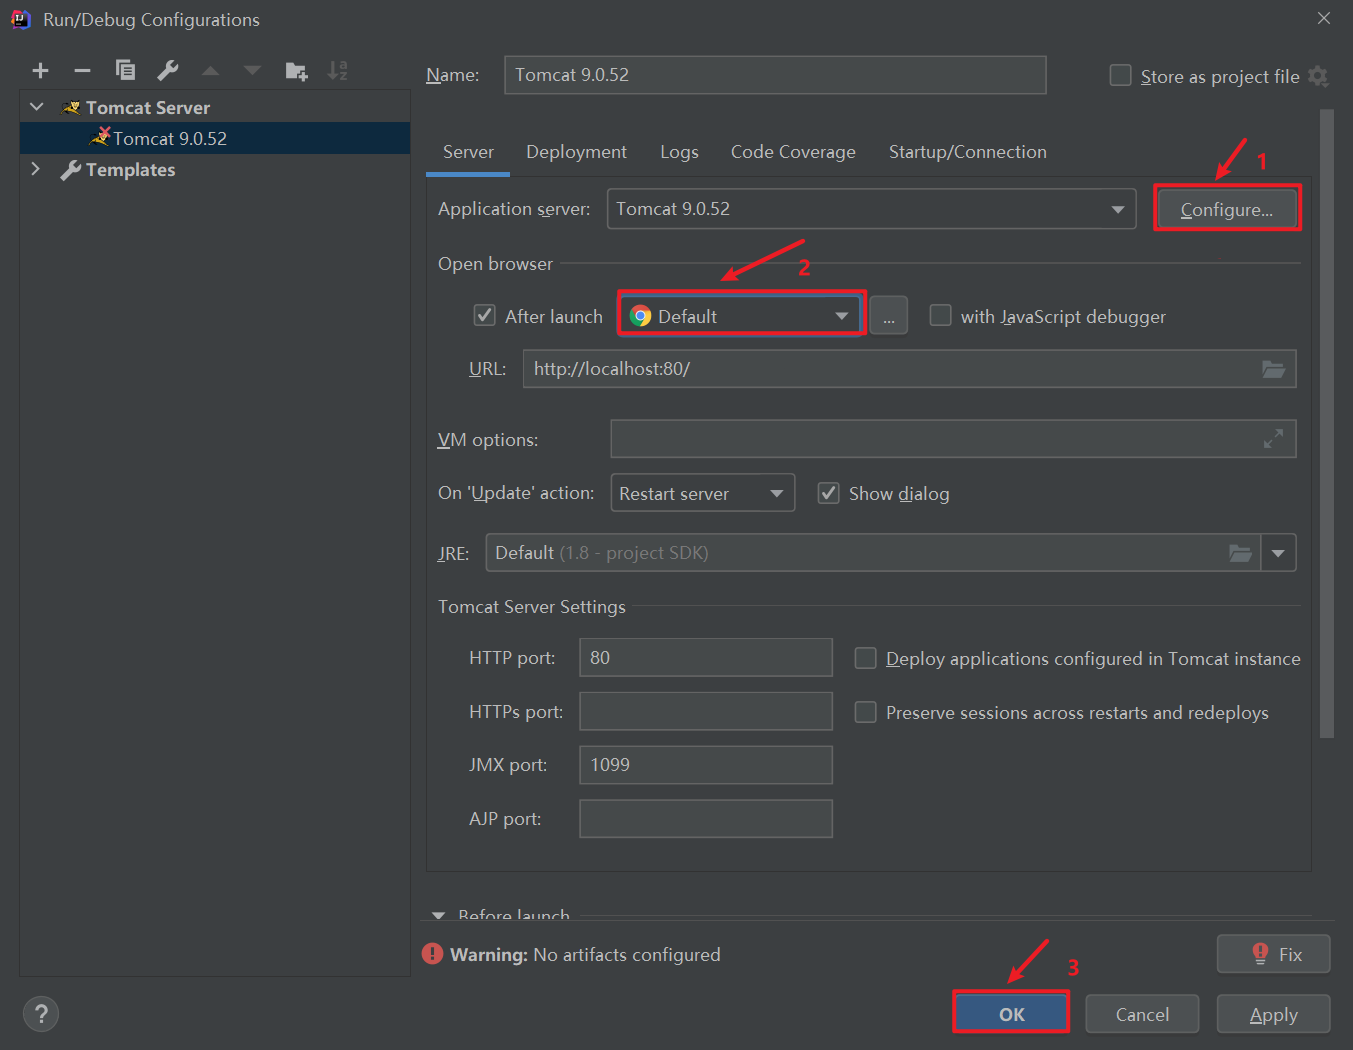Select Tomcat 9.0.52 in configuration tree
Image resolution: width=1353 pixels, height=1050 pixels.
[x=215, y=138]
